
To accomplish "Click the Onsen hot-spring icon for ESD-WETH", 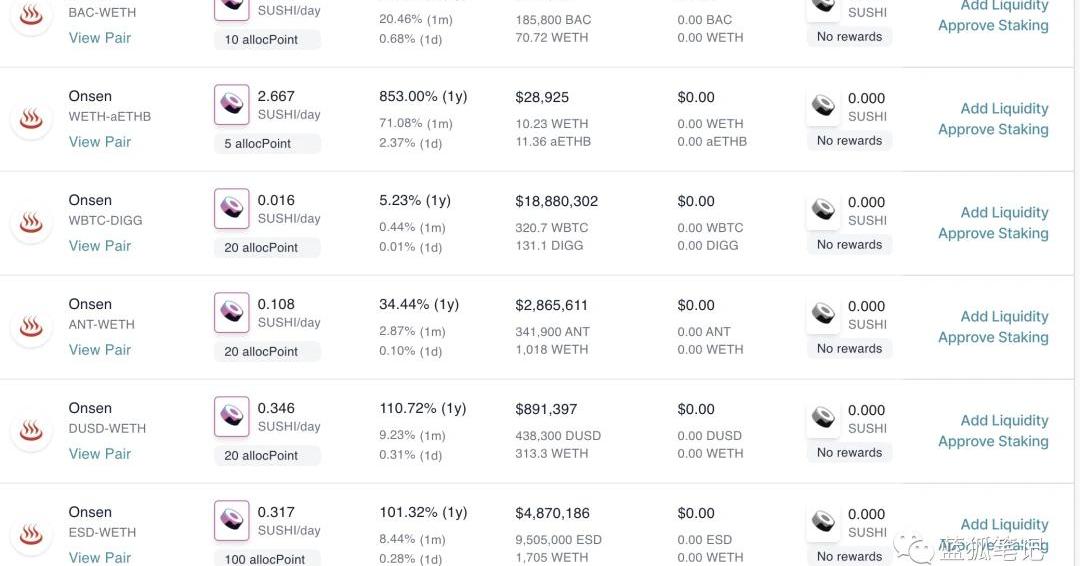I will (x=31, y=535).
